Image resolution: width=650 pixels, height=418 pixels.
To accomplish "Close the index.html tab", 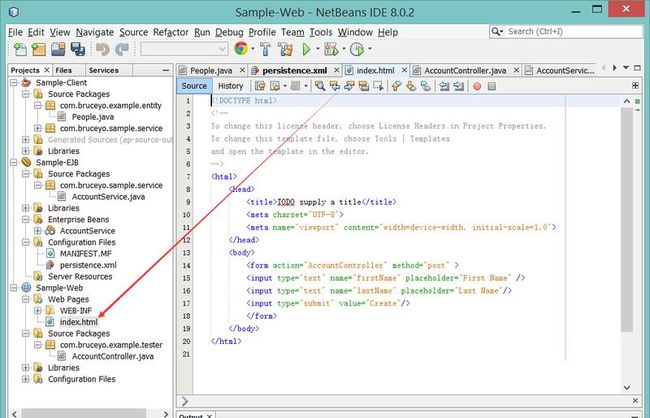I will pos(404,70).
